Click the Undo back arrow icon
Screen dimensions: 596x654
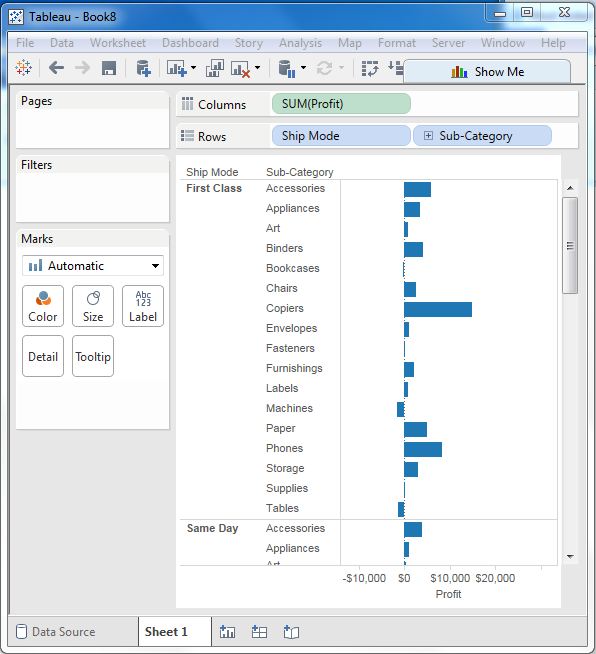[x=56, y=68]
